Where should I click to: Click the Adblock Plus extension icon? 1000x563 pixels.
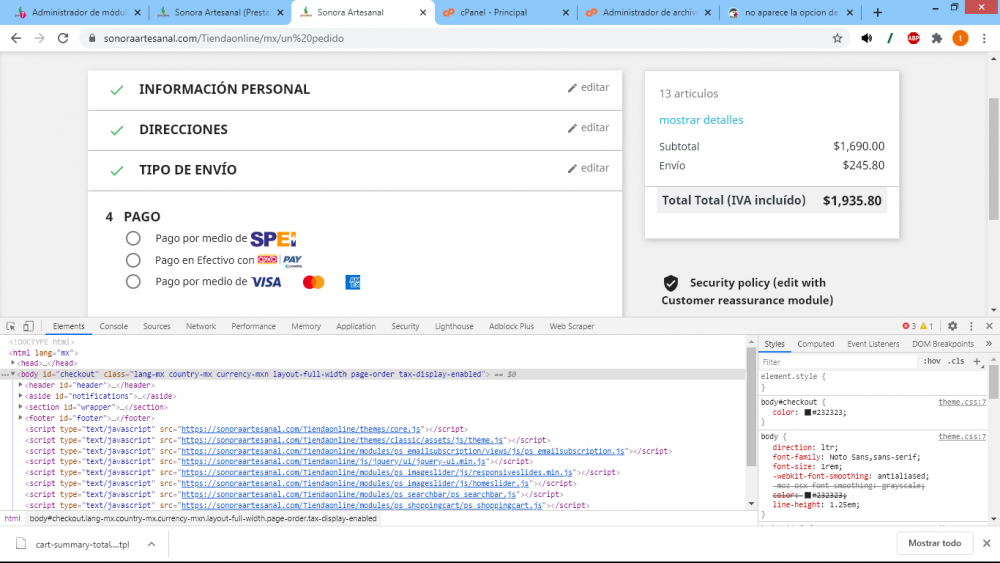click(913, 38)
